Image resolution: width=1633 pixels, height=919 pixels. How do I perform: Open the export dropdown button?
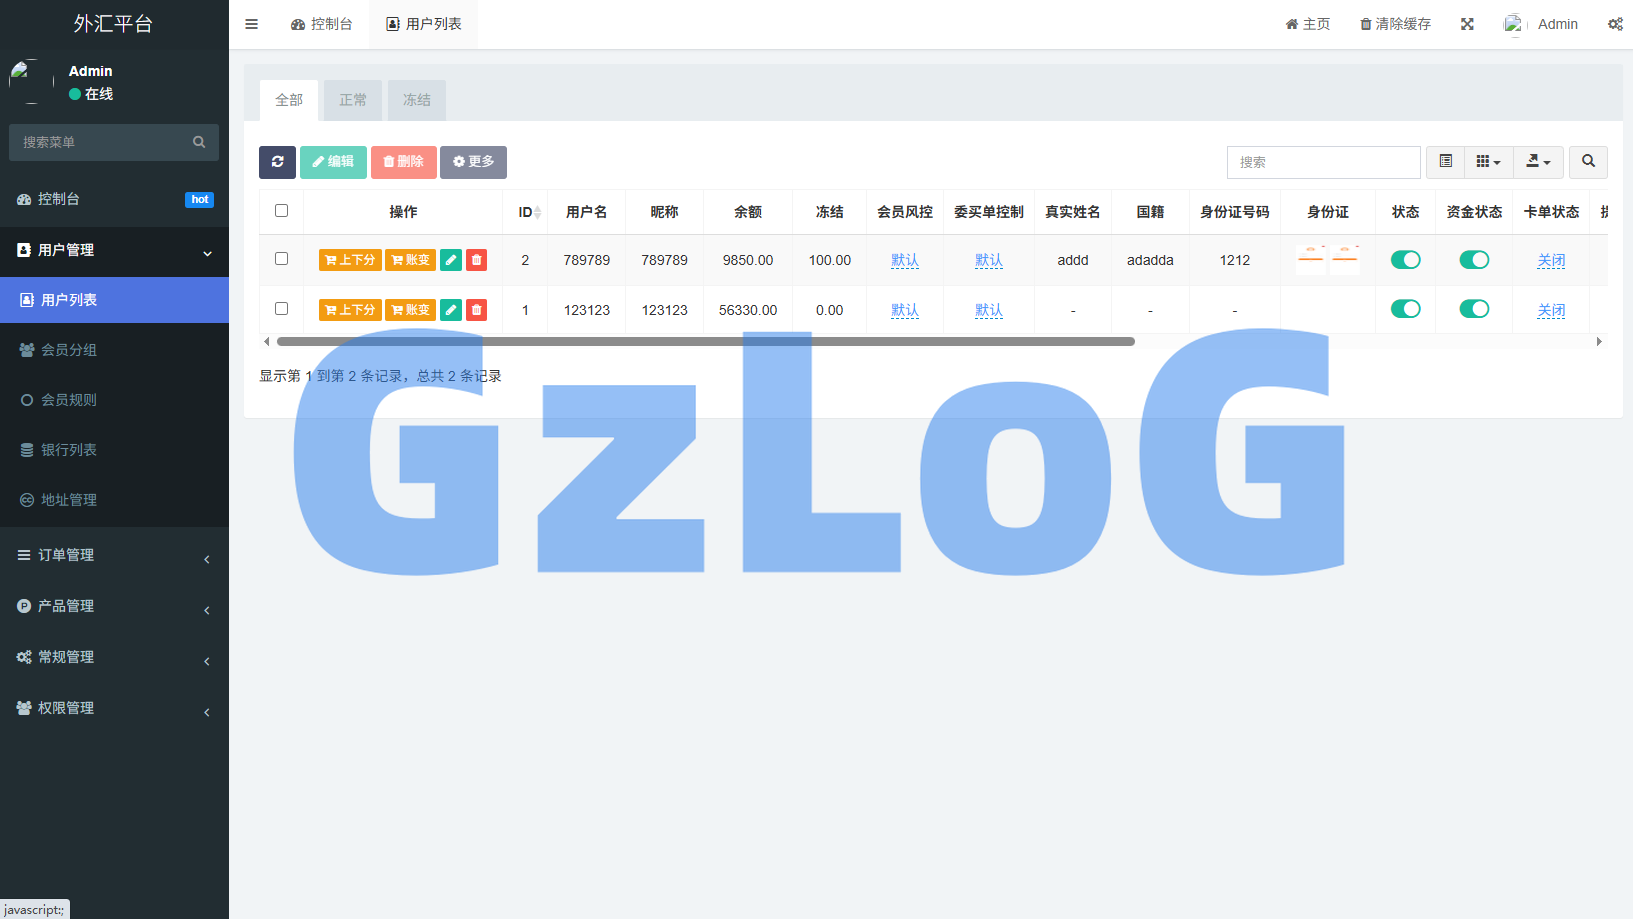click(x=1538, y=162)
